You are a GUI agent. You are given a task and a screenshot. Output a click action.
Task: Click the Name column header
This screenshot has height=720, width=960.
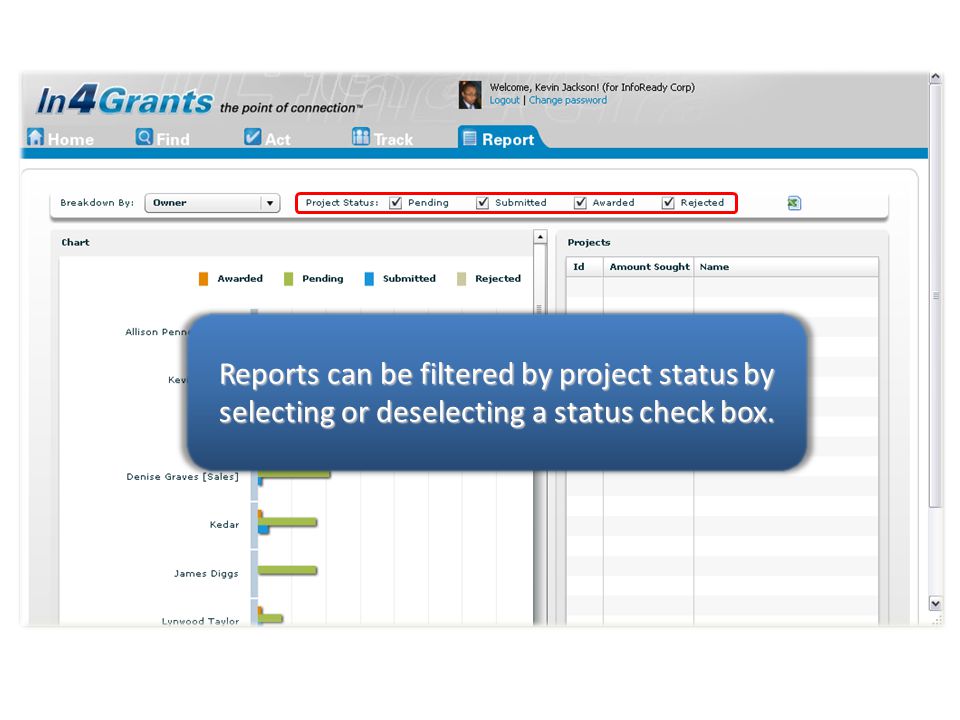(x=786, y=267)
